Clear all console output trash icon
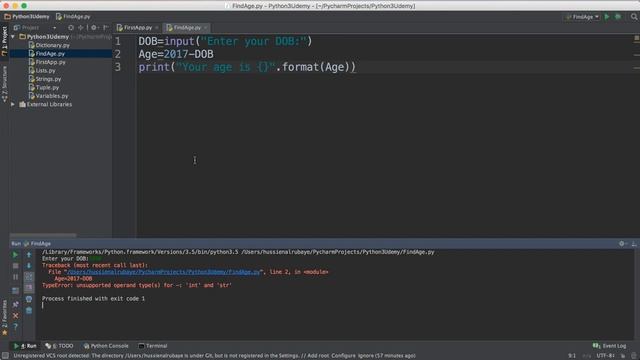Viewport: 640px width, 360px height. (x=29, y=311)
